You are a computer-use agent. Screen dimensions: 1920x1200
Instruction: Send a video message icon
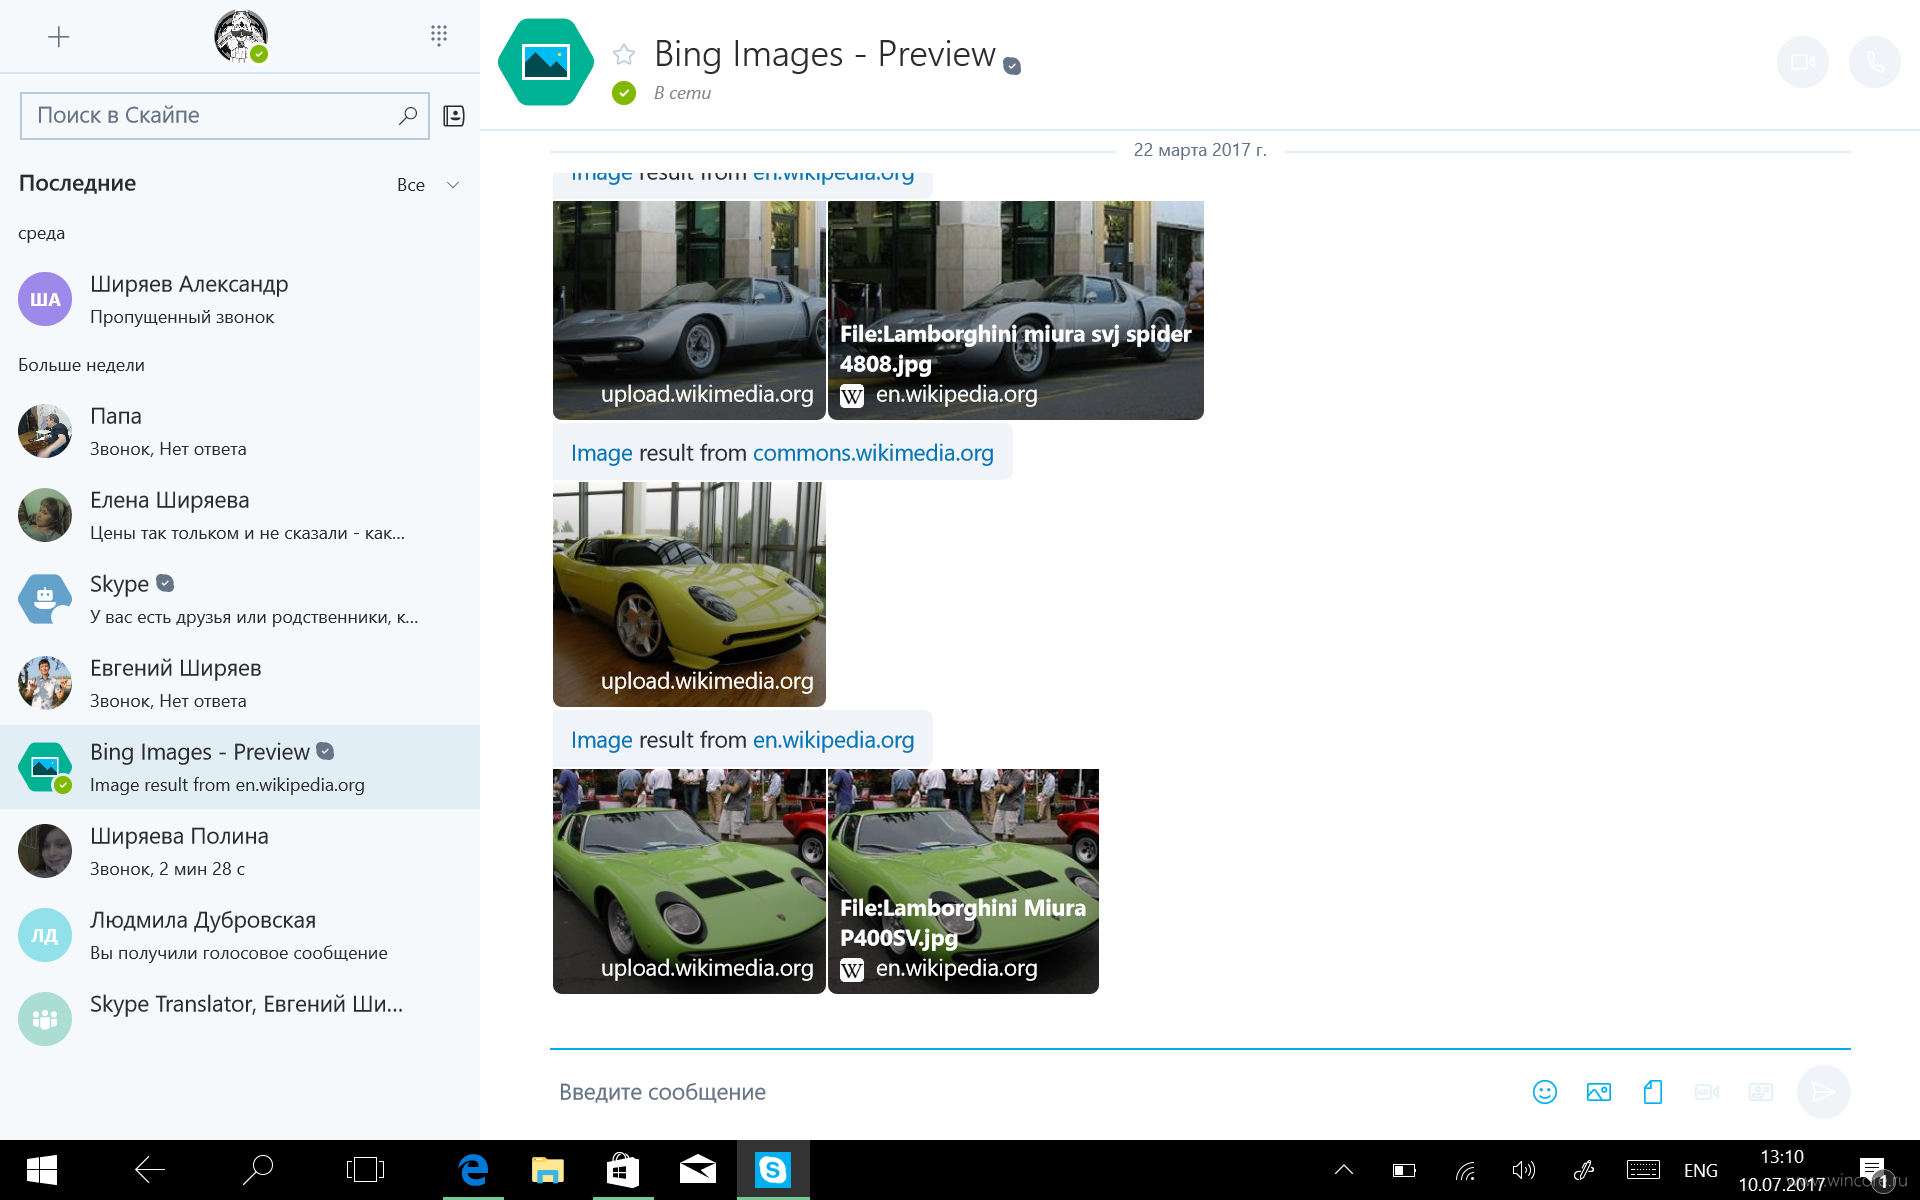(x=1707, y=1092)
